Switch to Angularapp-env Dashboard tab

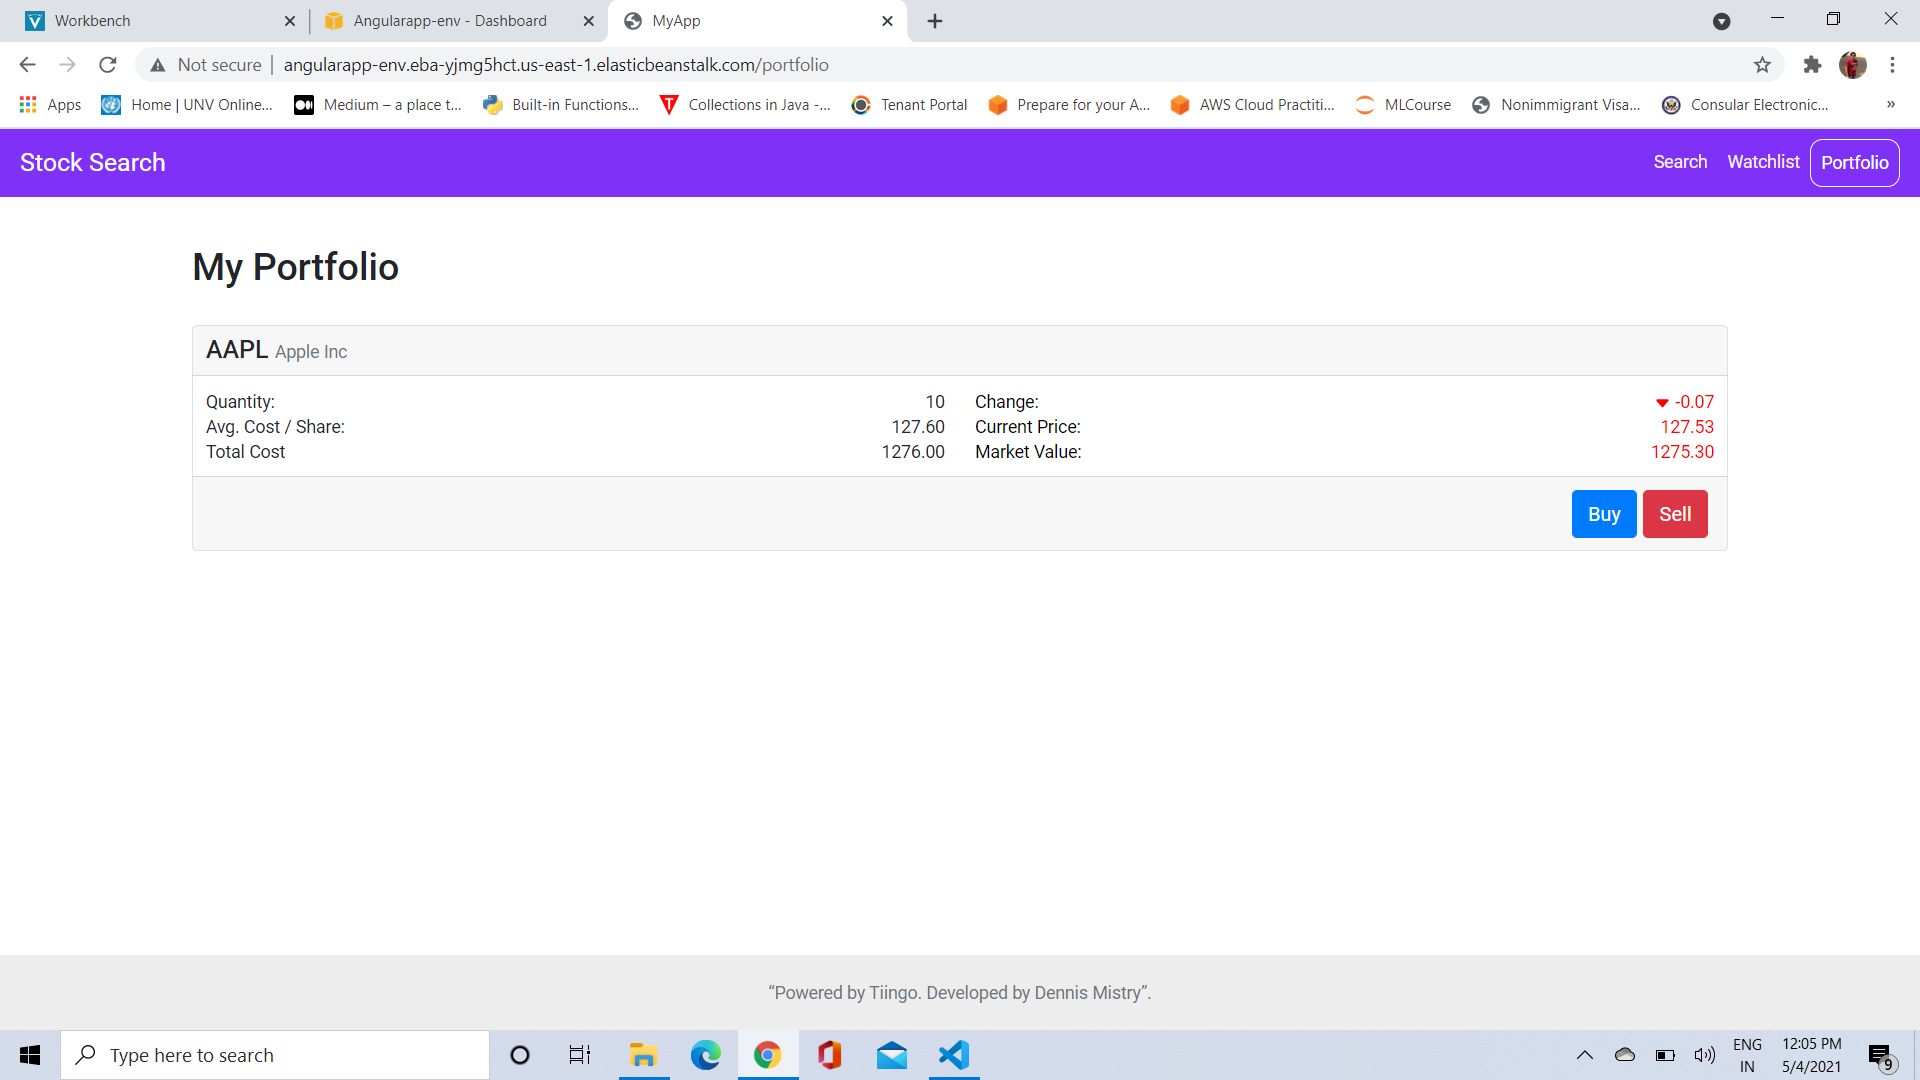click(x=450, y=21)
